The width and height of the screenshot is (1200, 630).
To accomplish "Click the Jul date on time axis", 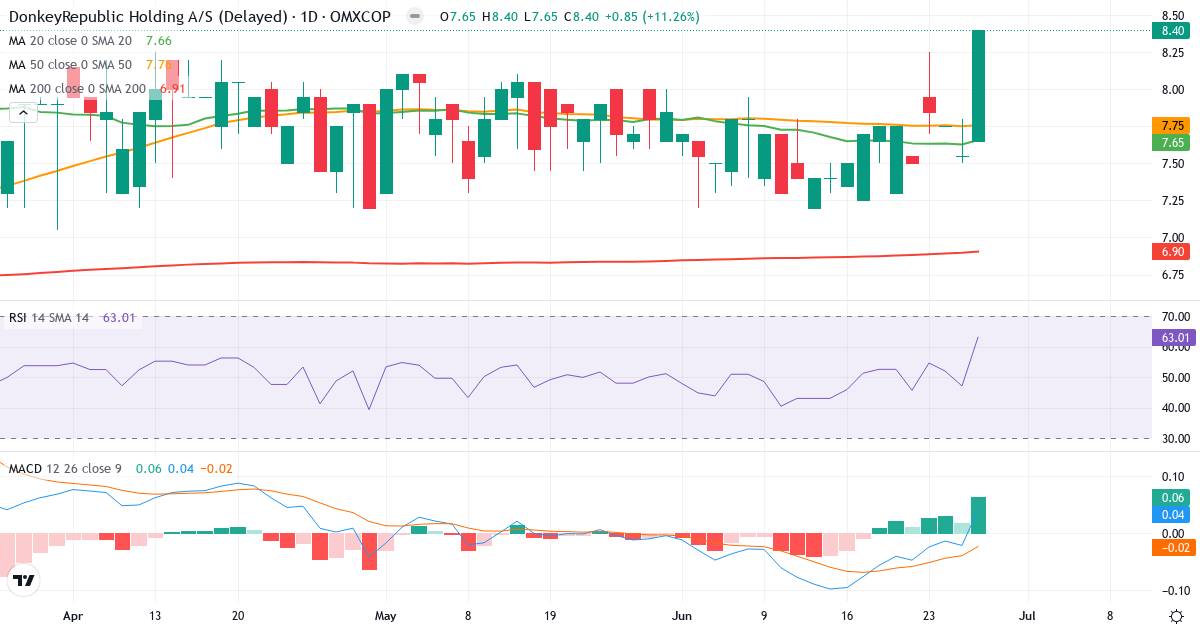I will point(1026,617).
